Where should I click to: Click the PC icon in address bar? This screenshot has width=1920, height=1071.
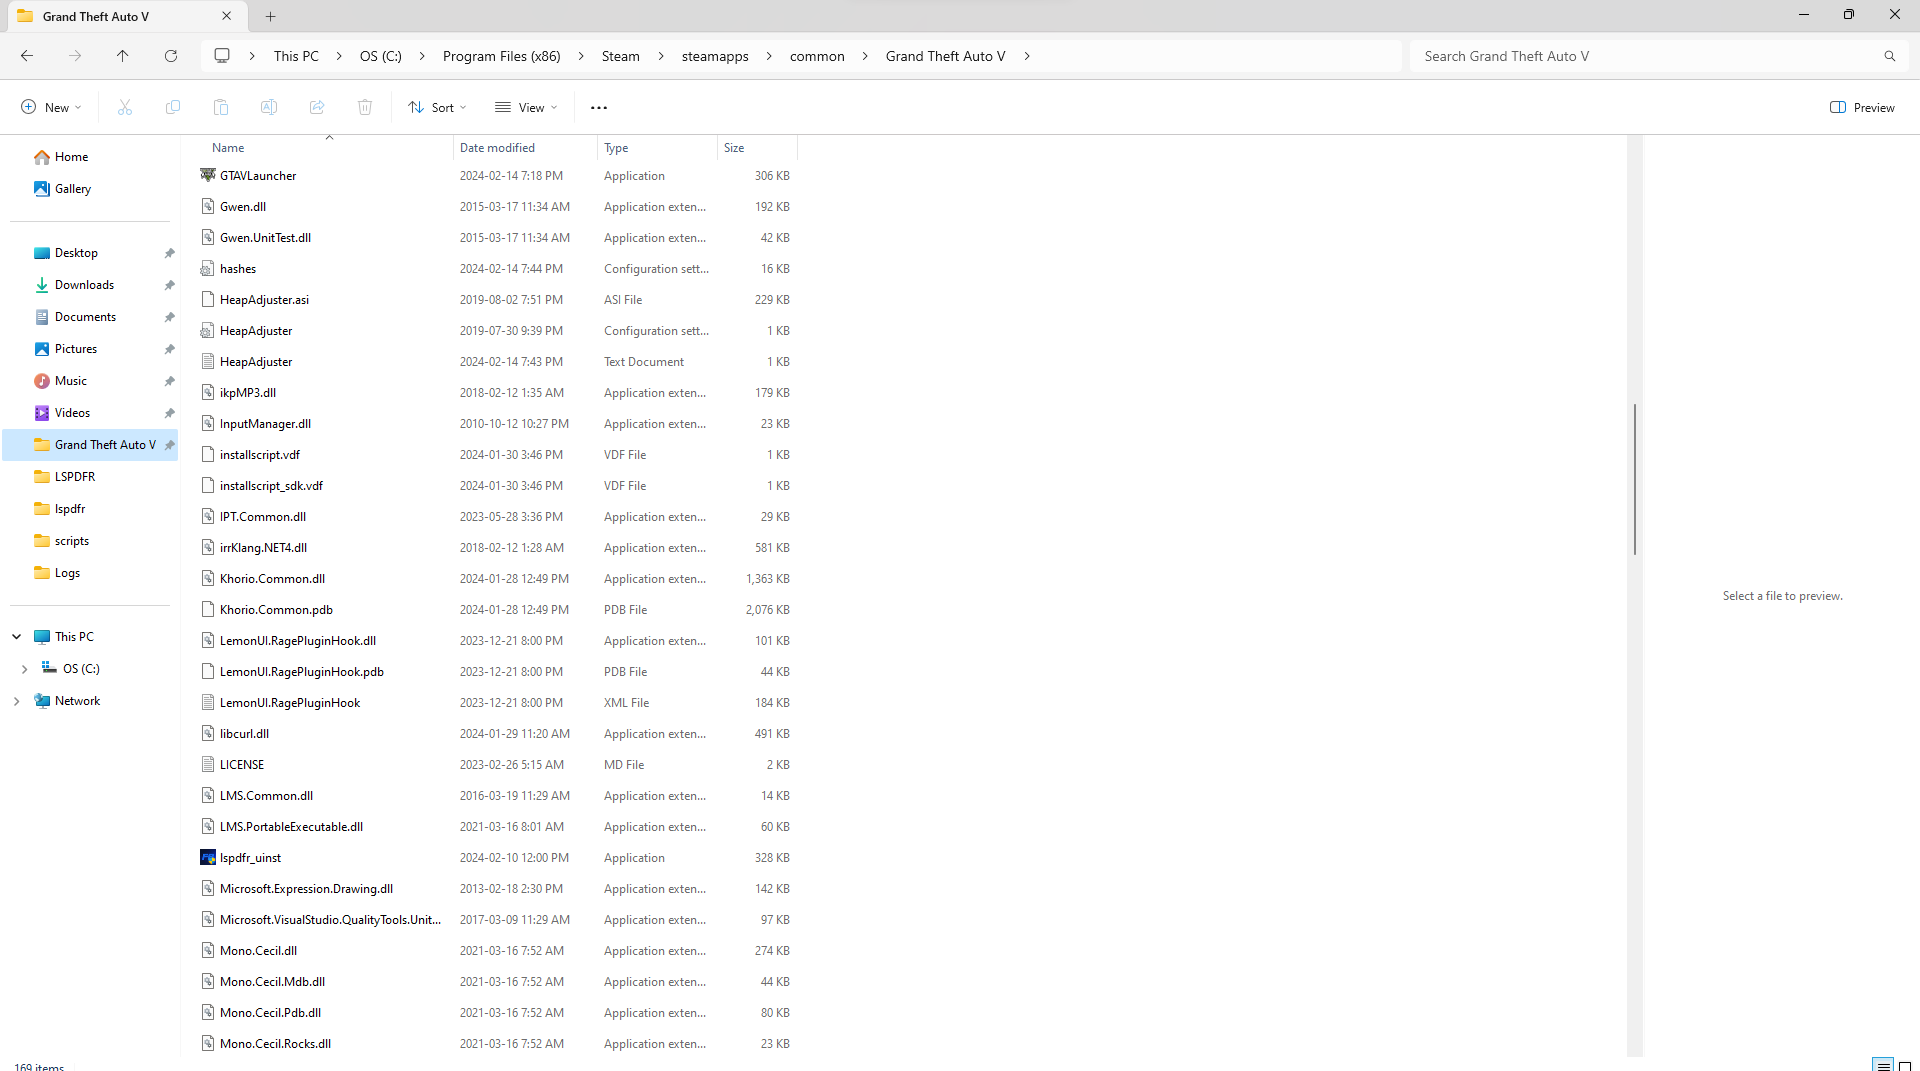point(222,56)
